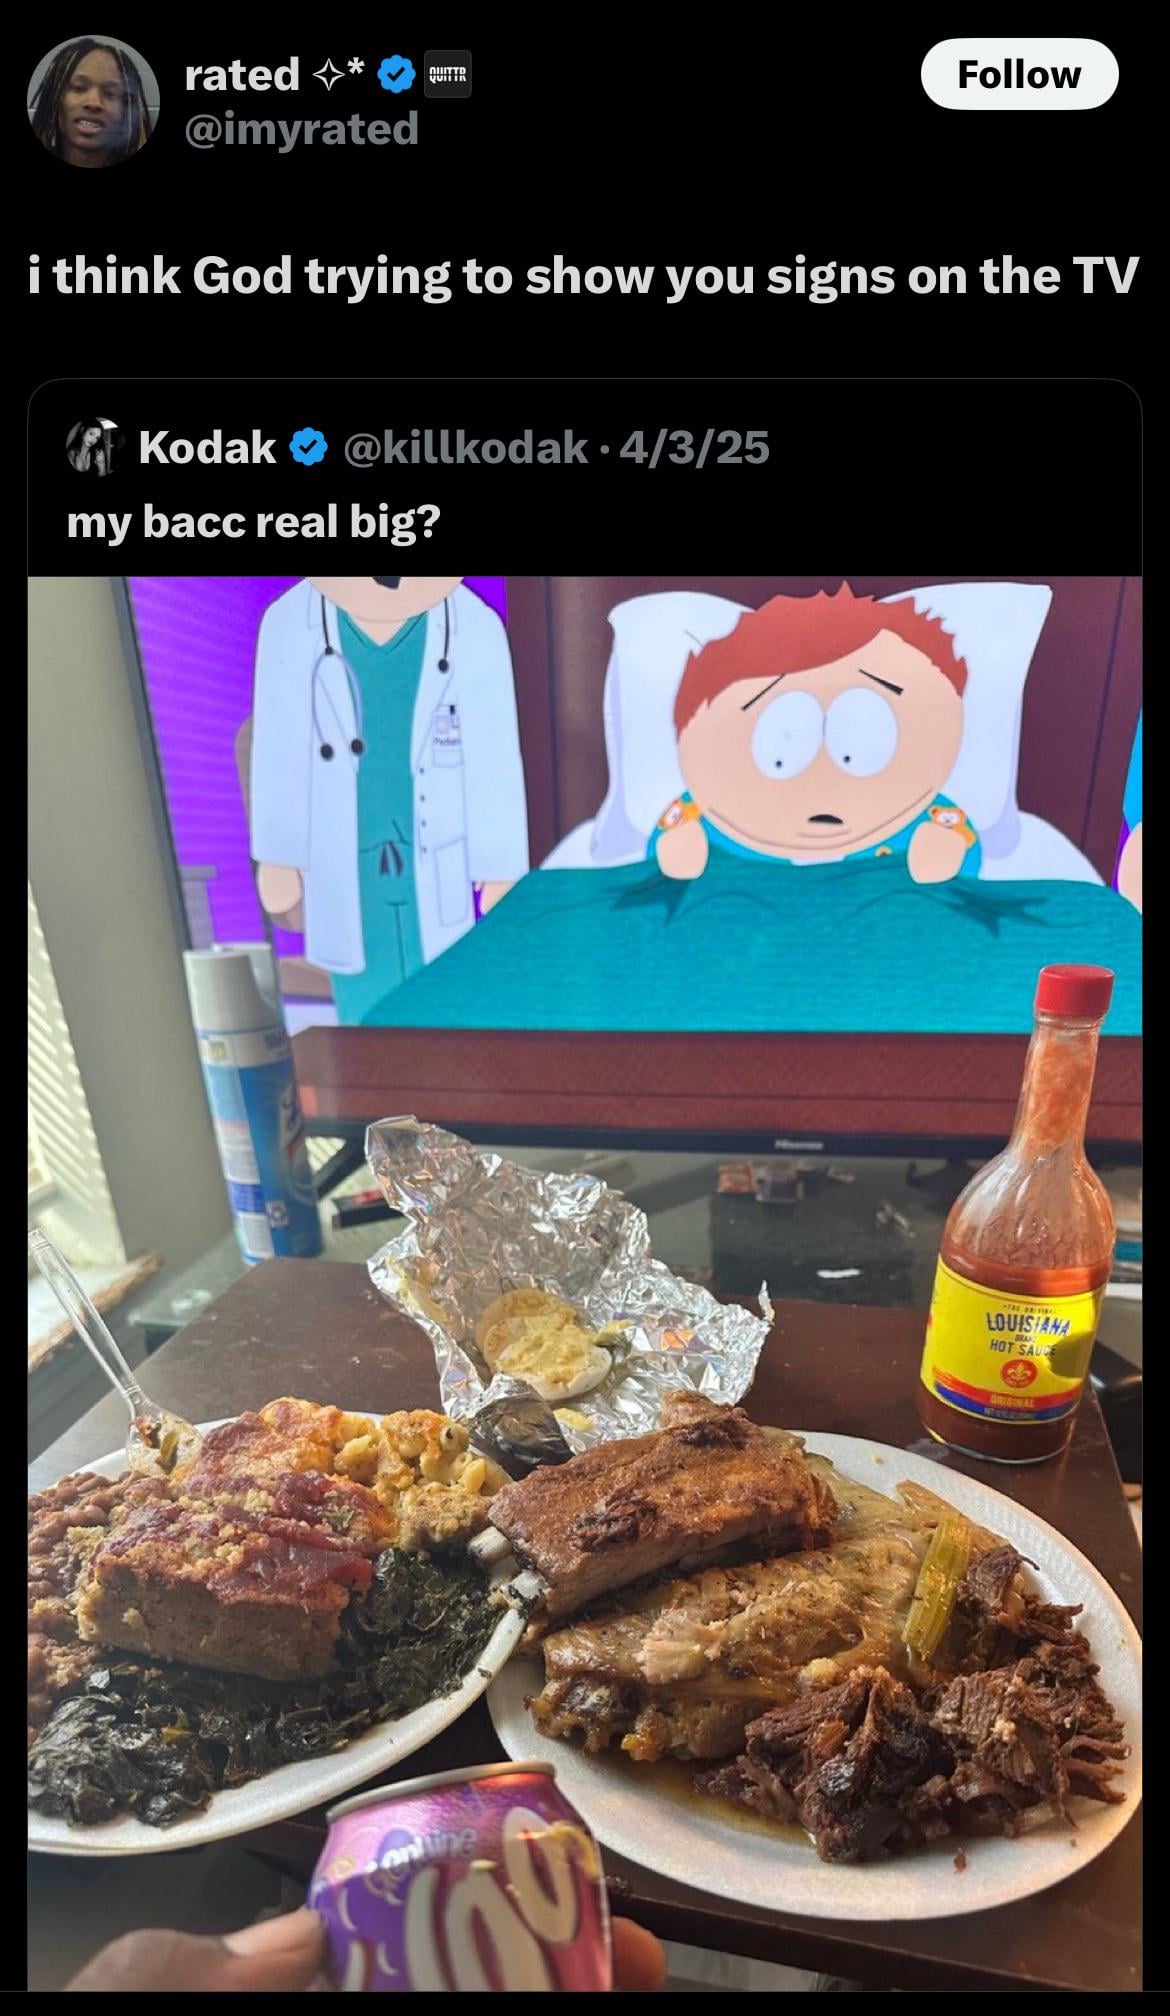Click the Kodak display name

click(x=207, y=446)
